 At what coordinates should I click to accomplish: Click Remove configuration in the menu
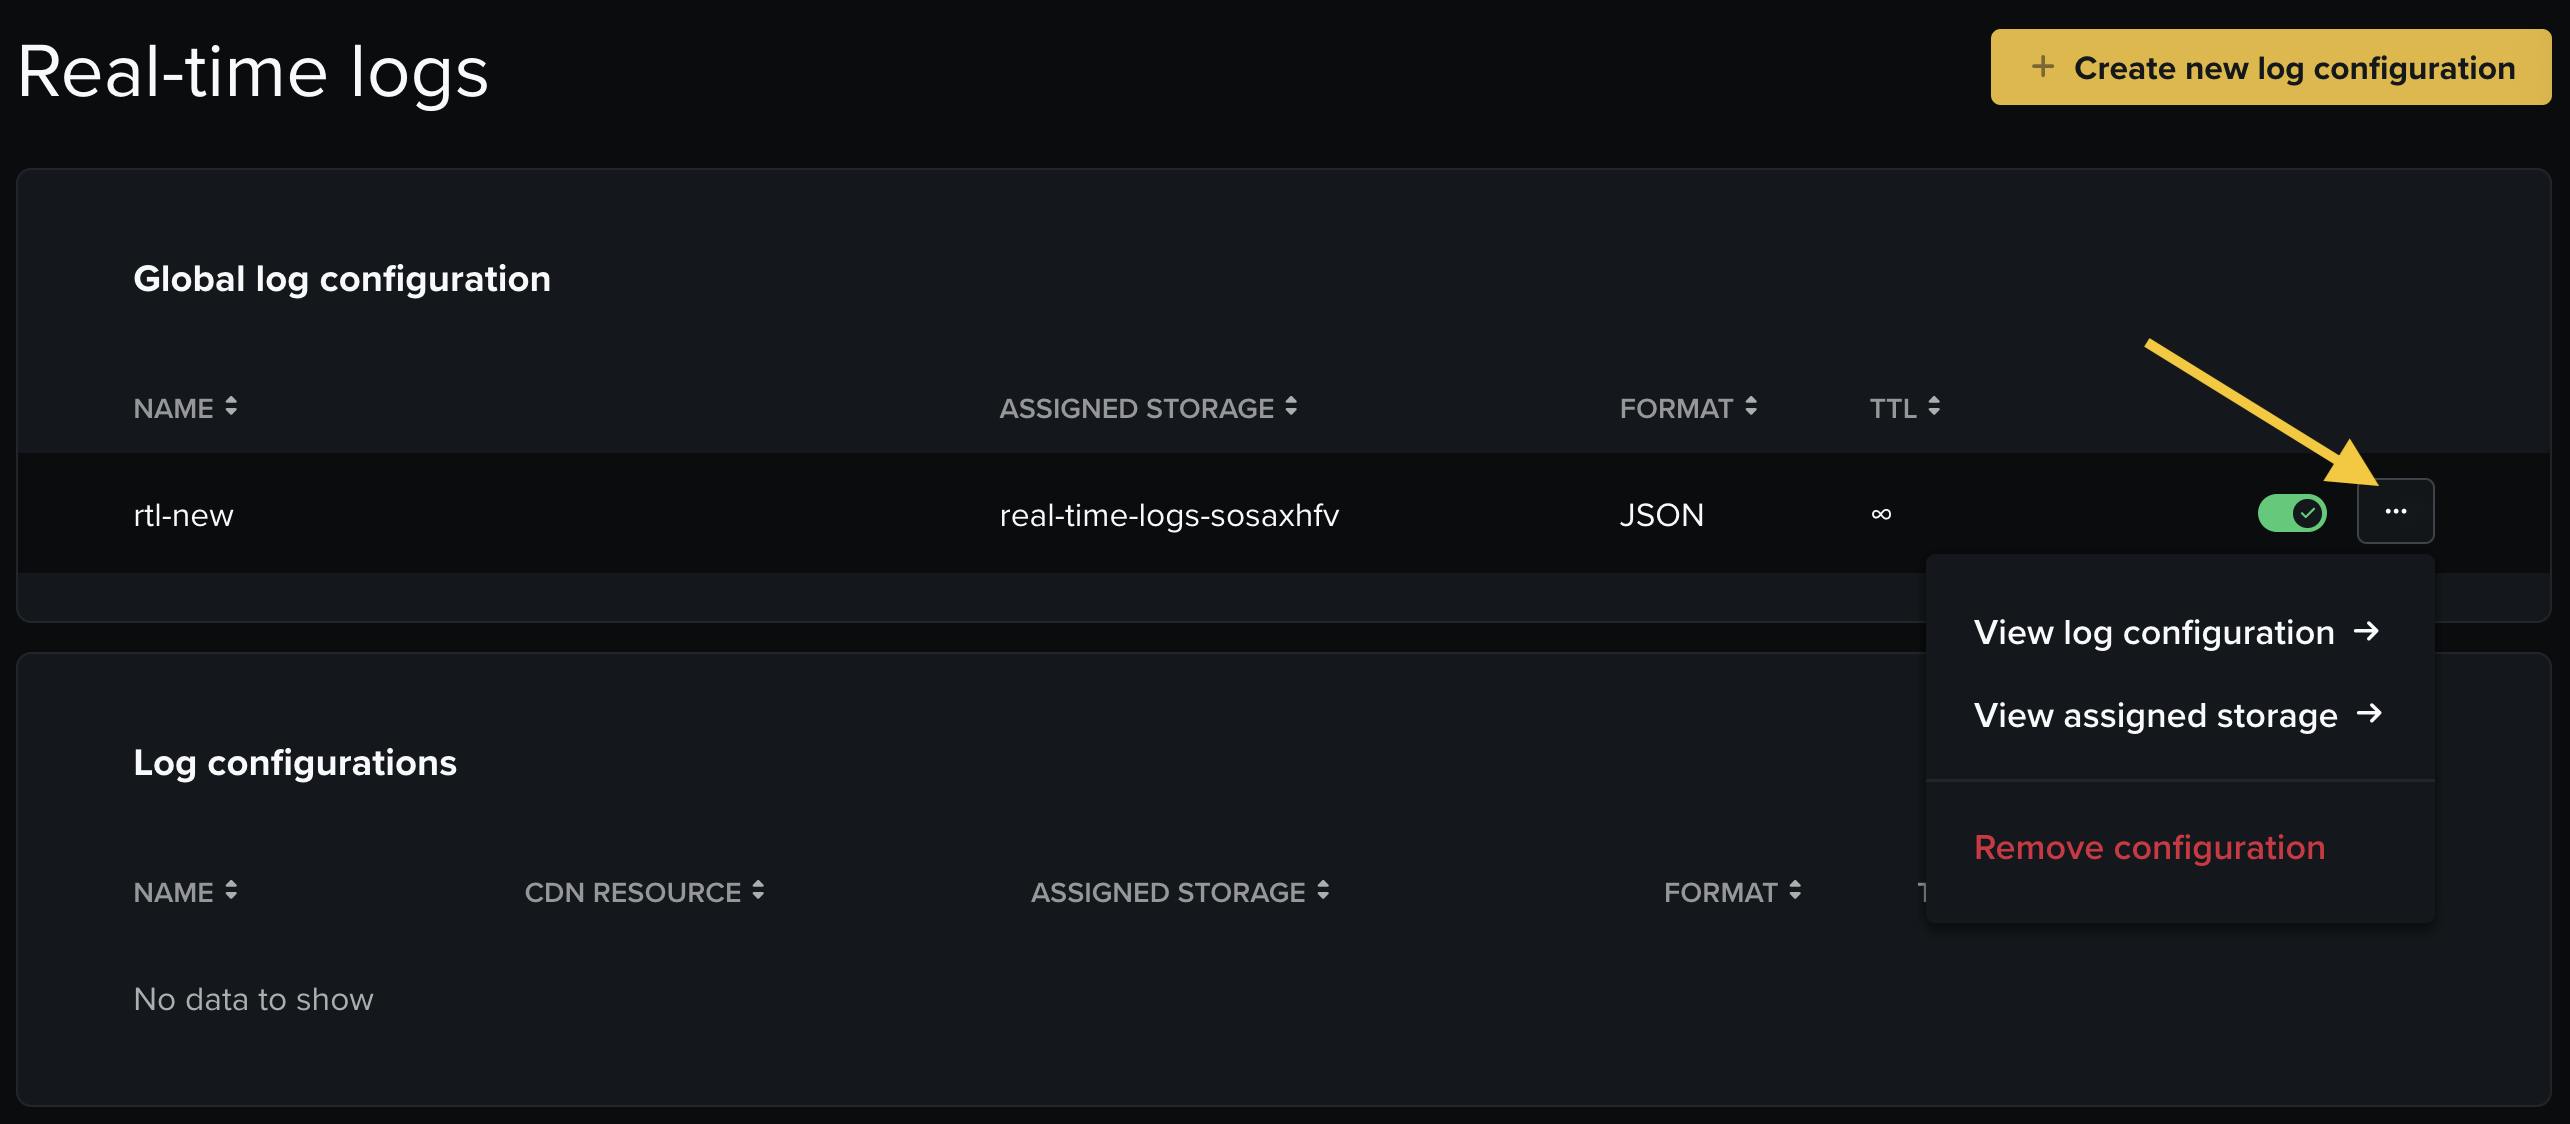[2149, 848]
